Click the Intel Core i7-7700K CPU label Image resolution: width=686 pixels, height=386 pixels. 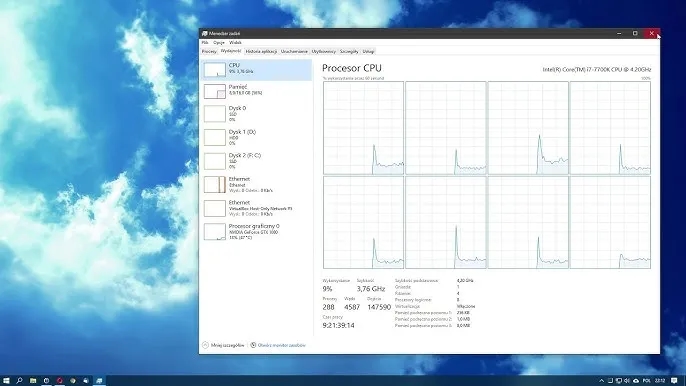pos(597,70)
